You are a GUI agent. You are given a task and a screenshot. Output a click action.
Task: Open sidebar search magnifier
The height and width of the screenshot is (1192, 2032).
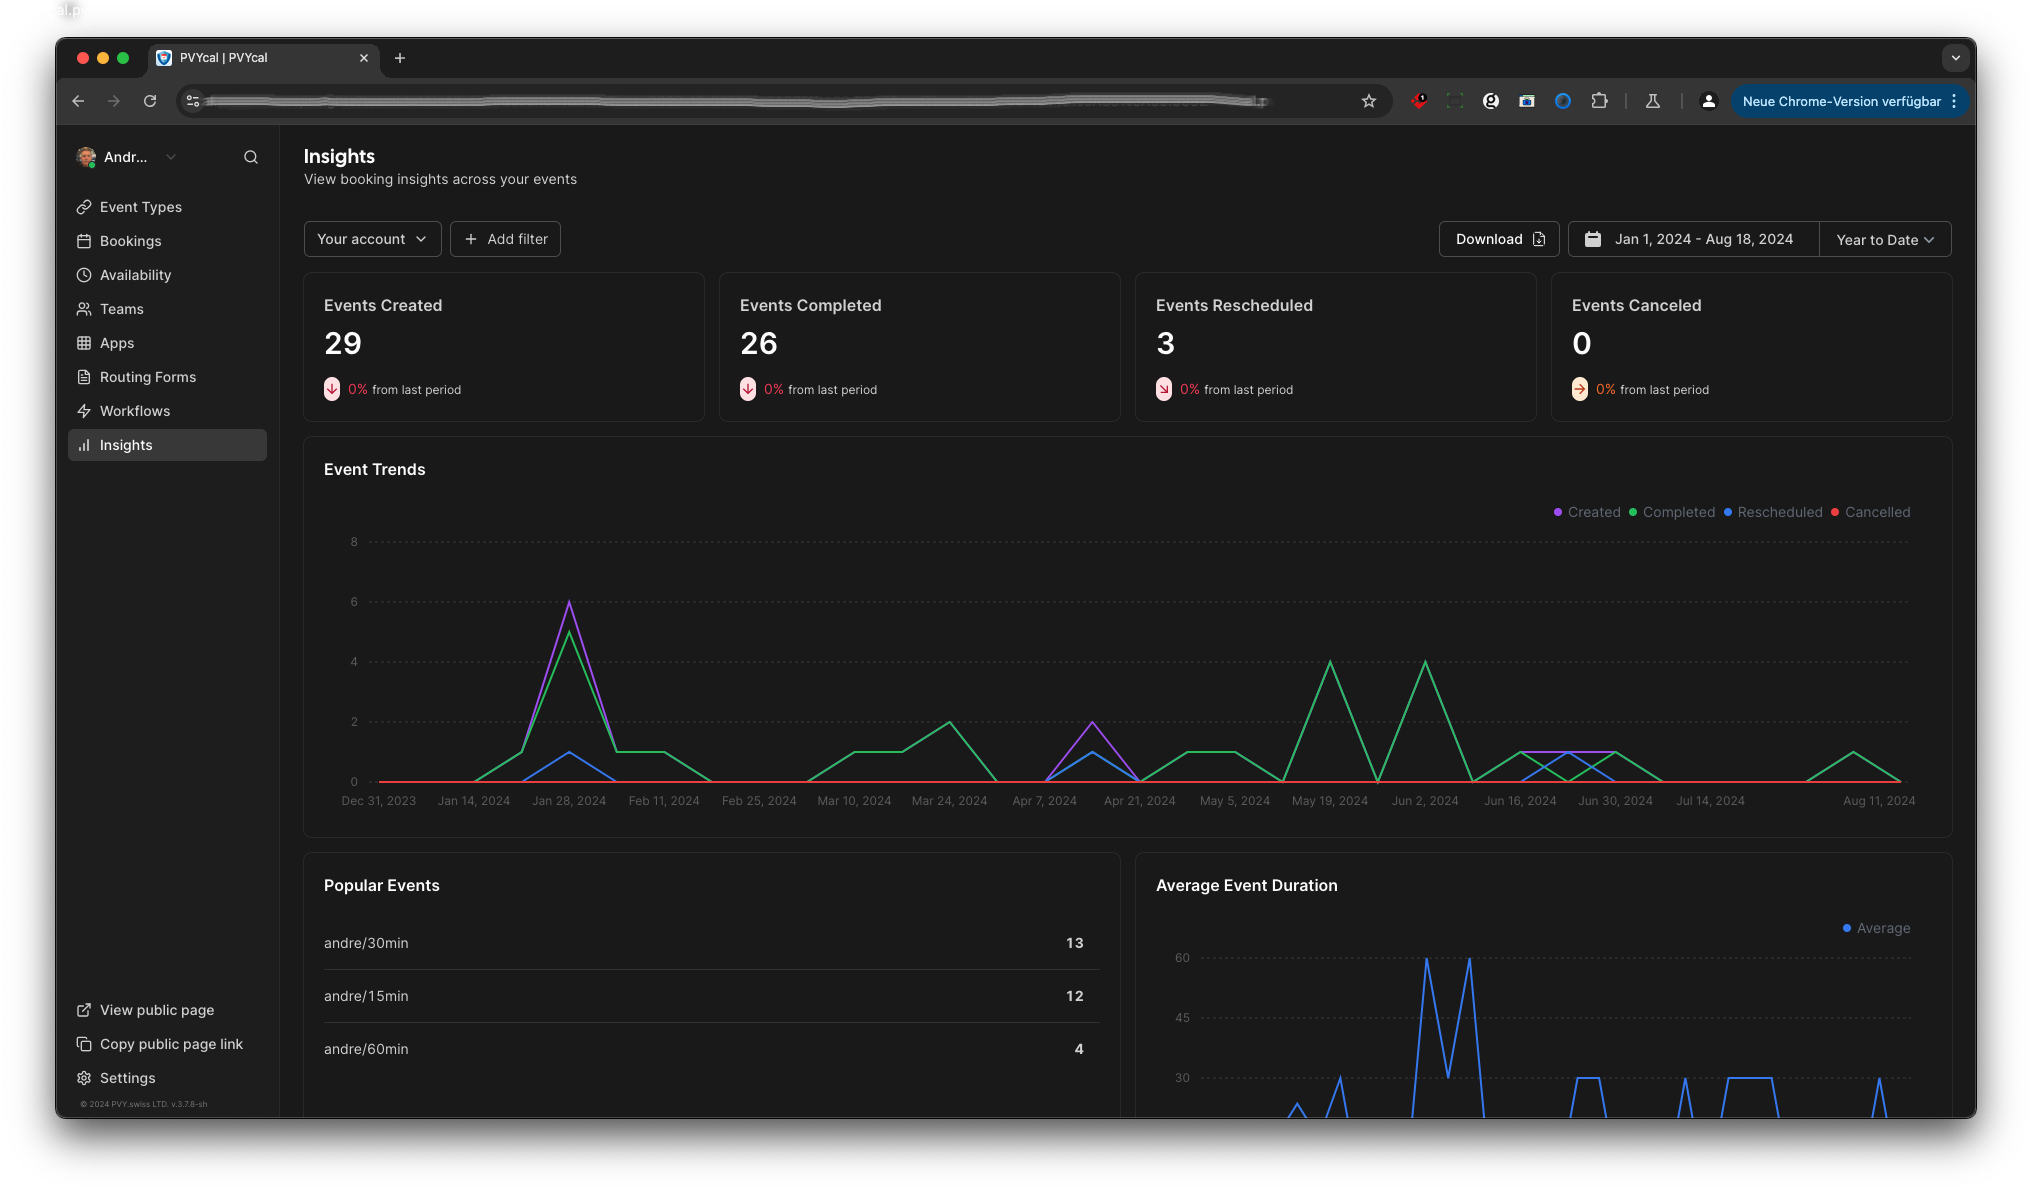(251, 157)
